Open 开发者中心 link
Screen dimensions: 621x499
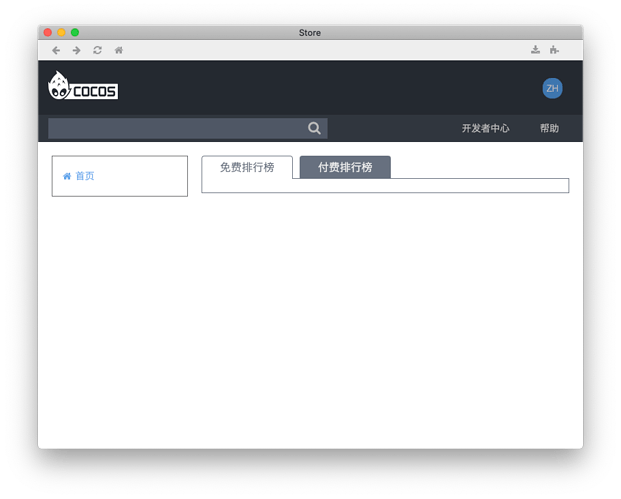(x=486, y=128)
